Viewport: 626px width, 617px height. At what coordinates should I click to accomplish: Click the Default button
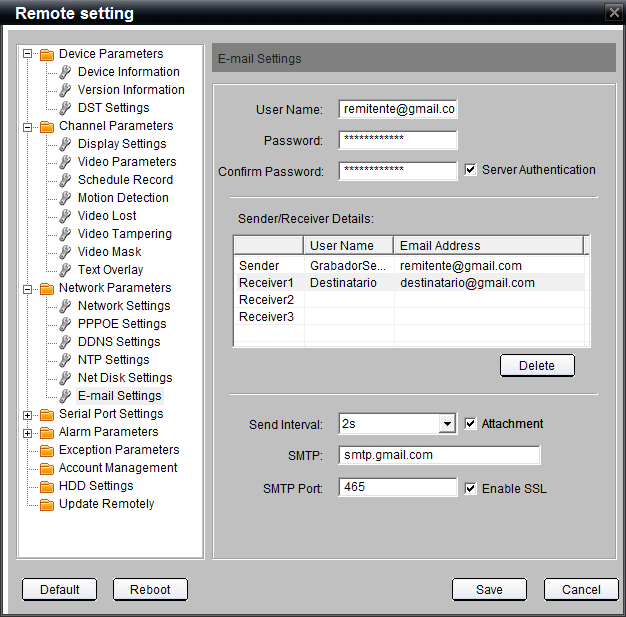[59, 589]
